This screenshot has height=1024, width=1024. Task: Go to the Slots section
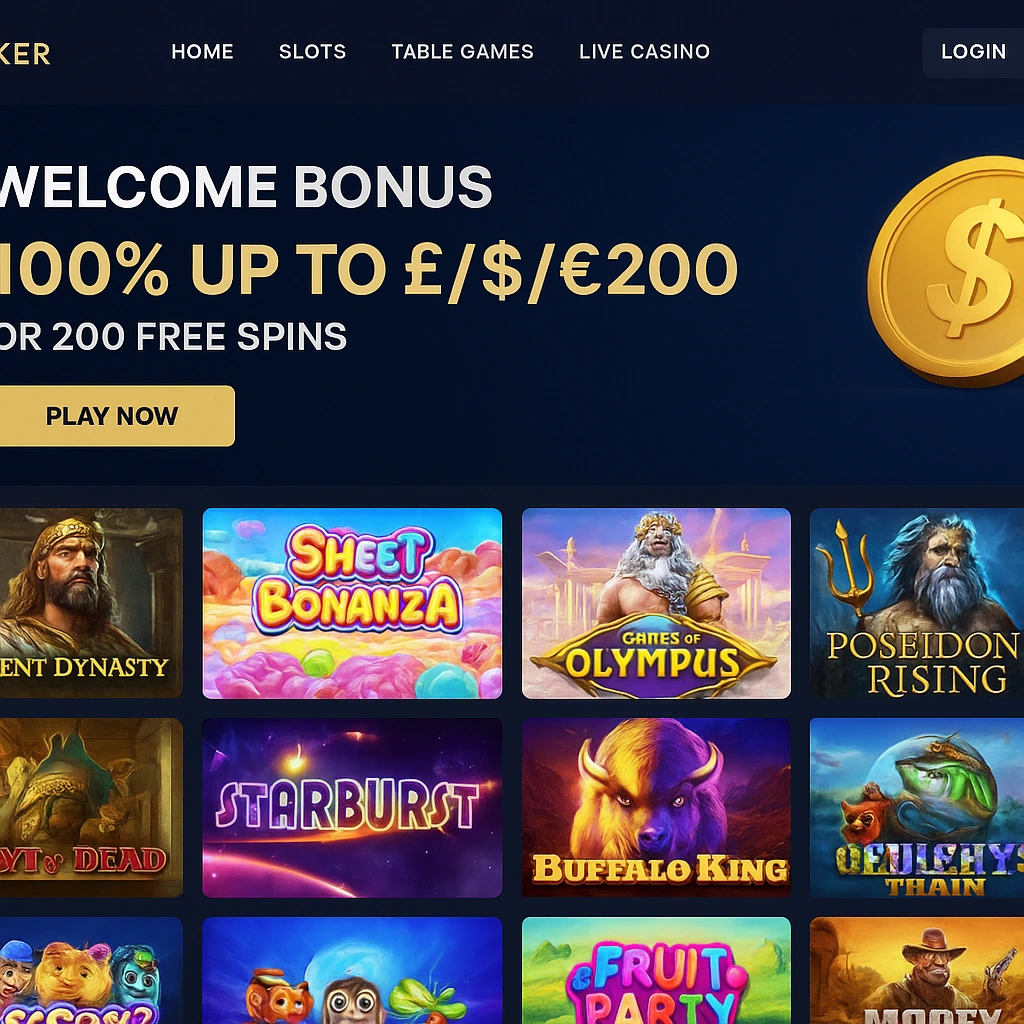click(x=312, y=52)
